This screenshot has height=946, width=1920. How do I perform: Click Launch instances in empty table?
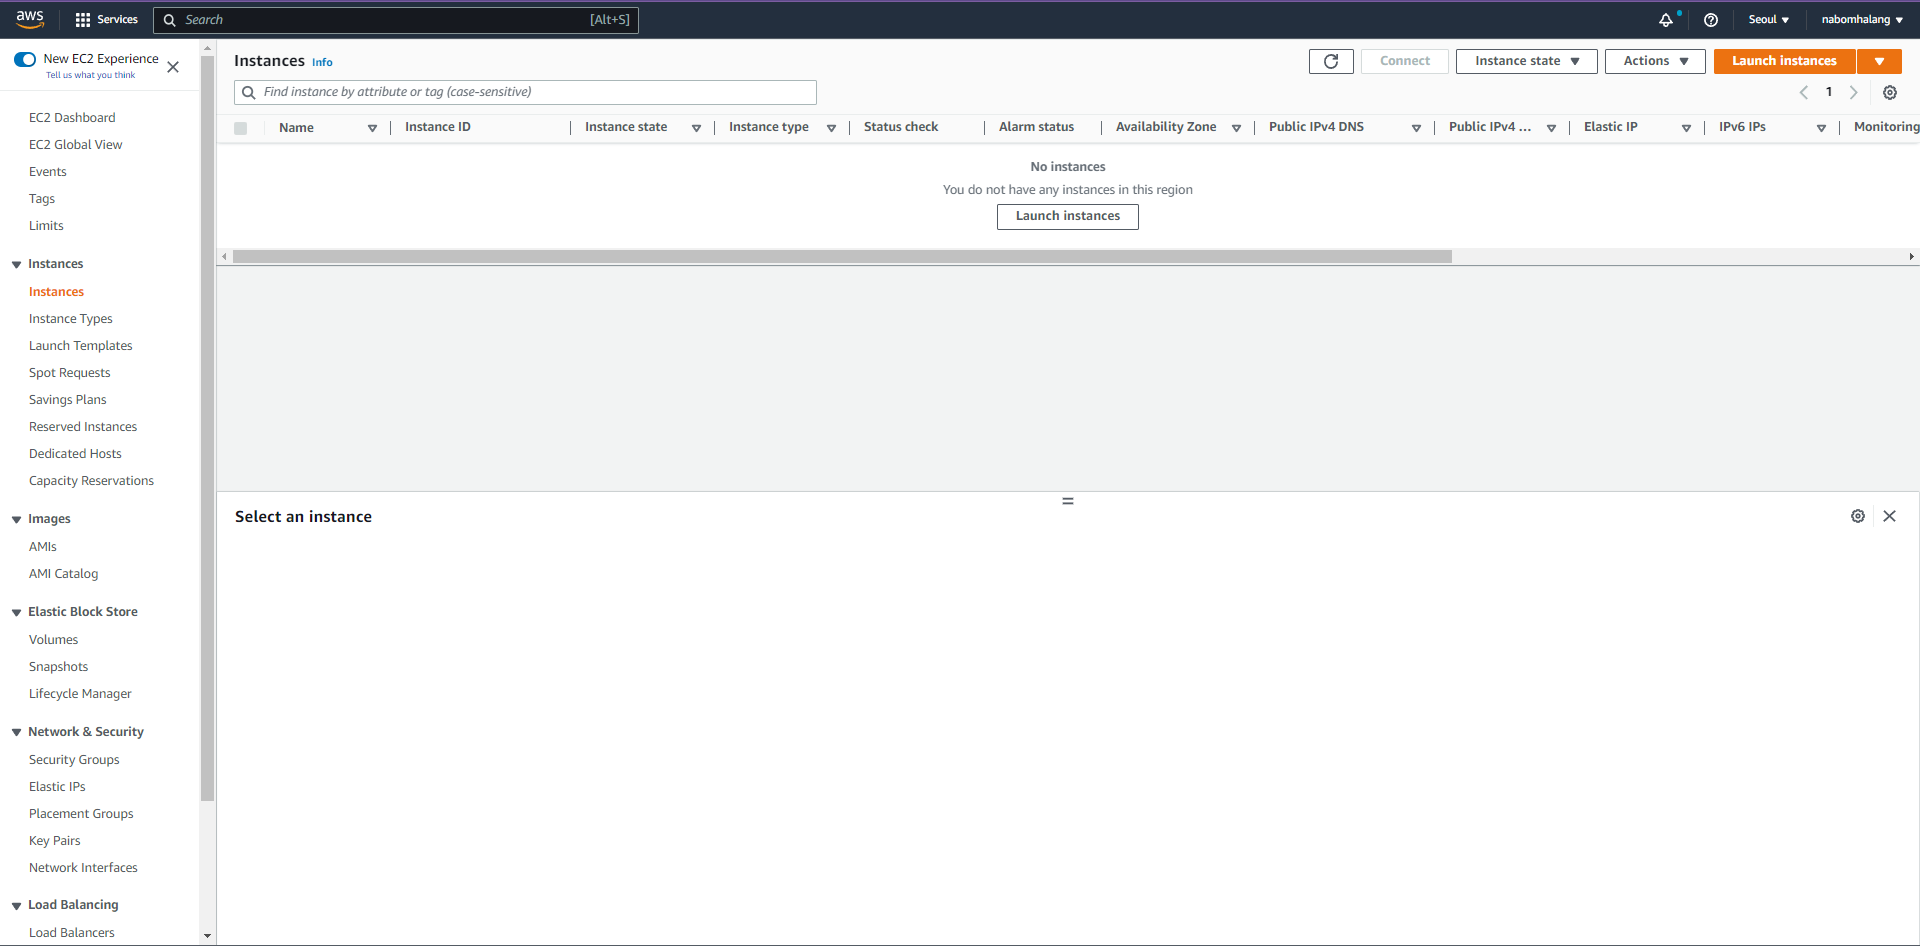click(1068, 216)
